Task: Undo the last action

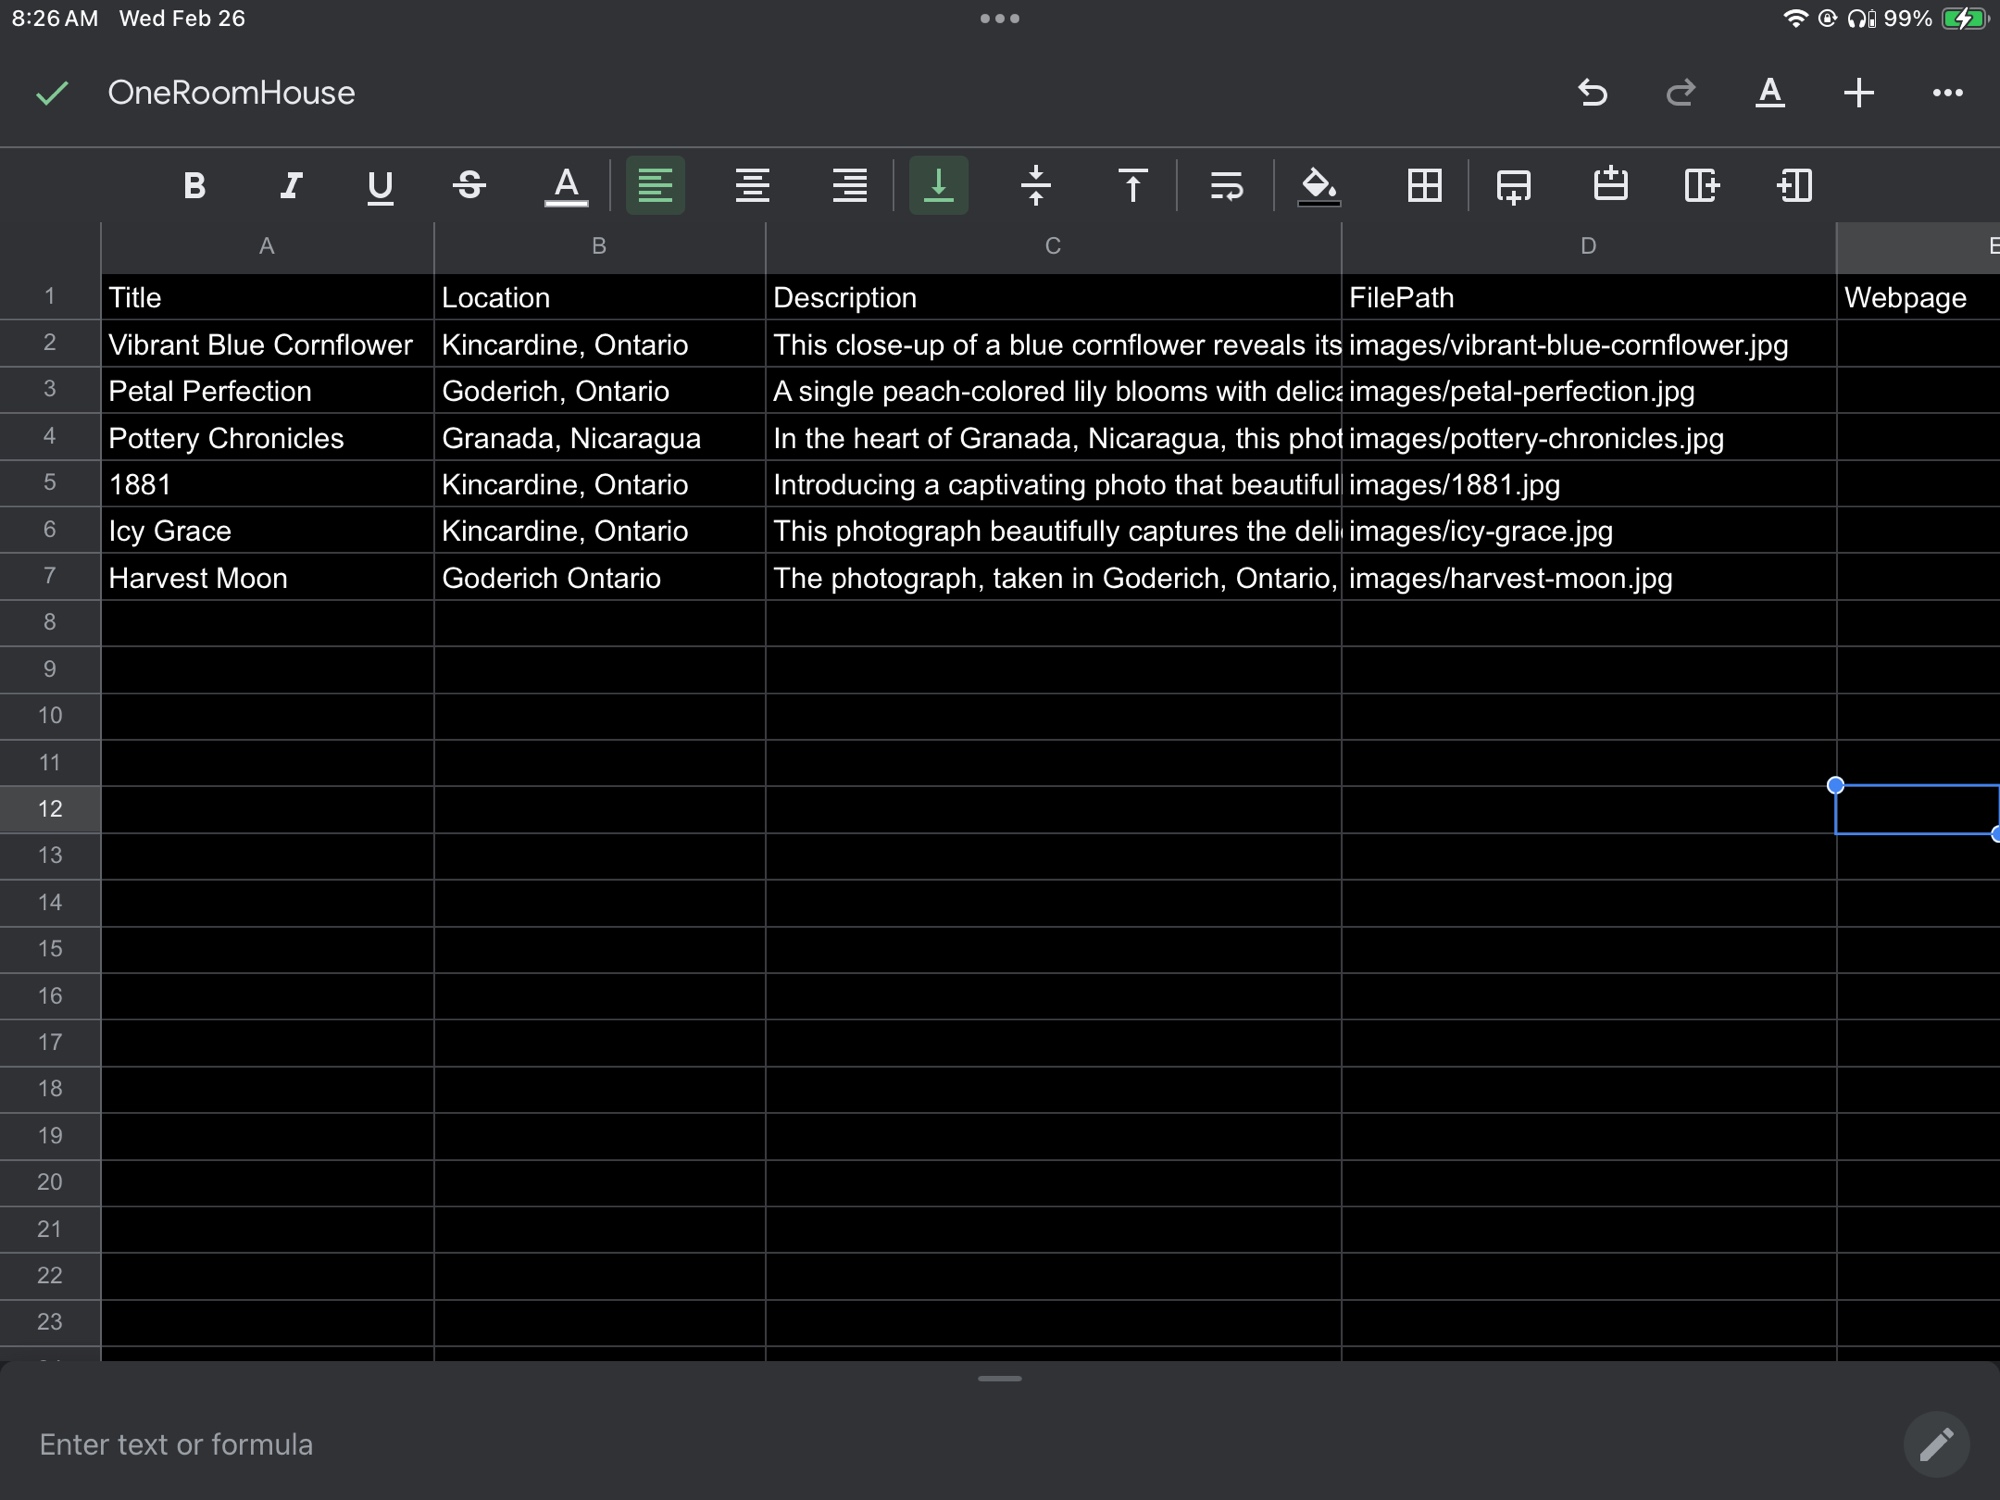Action: tap(1593, 93)
